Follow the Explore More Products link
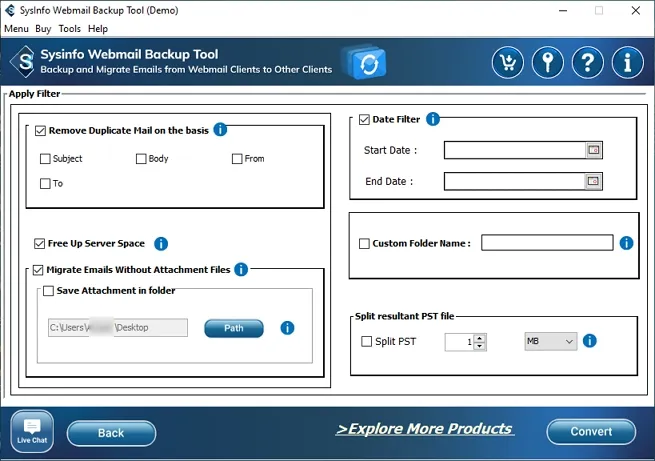The width and height of the screenshot is (655, 461). (425, 429)
